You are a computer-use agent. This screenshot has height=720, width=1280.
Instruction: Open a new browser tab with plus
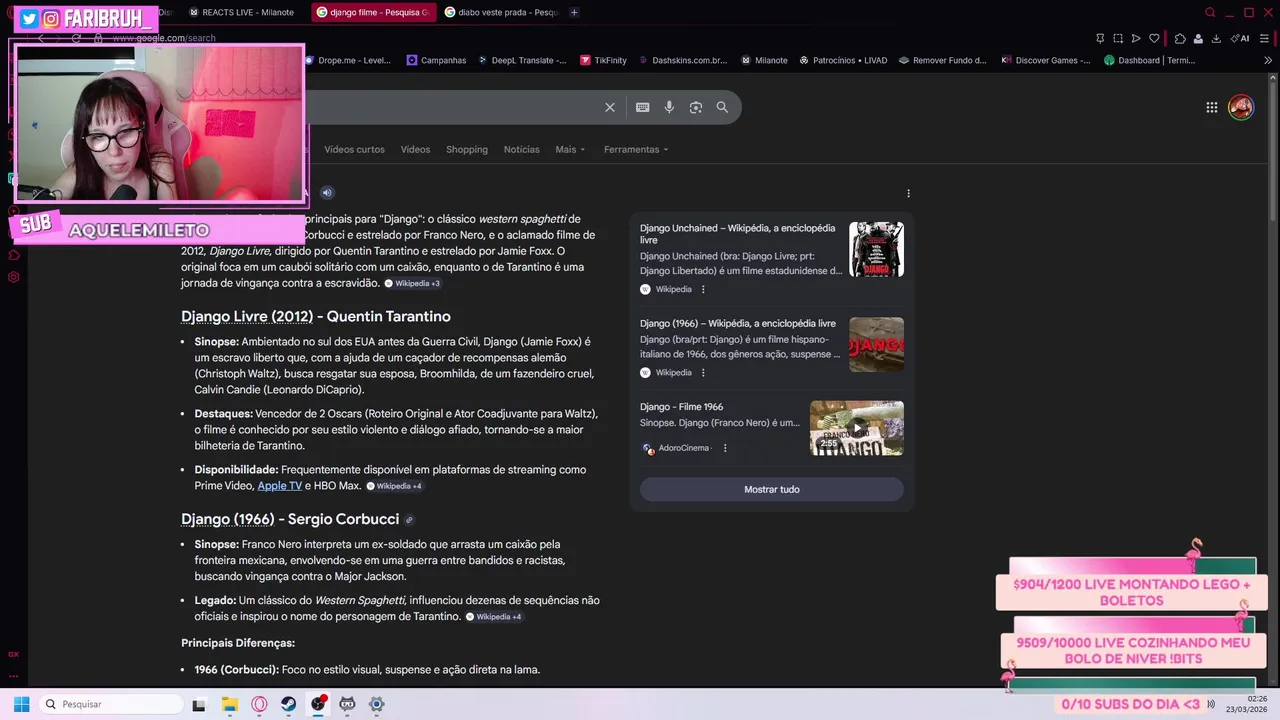pos(574,12)
